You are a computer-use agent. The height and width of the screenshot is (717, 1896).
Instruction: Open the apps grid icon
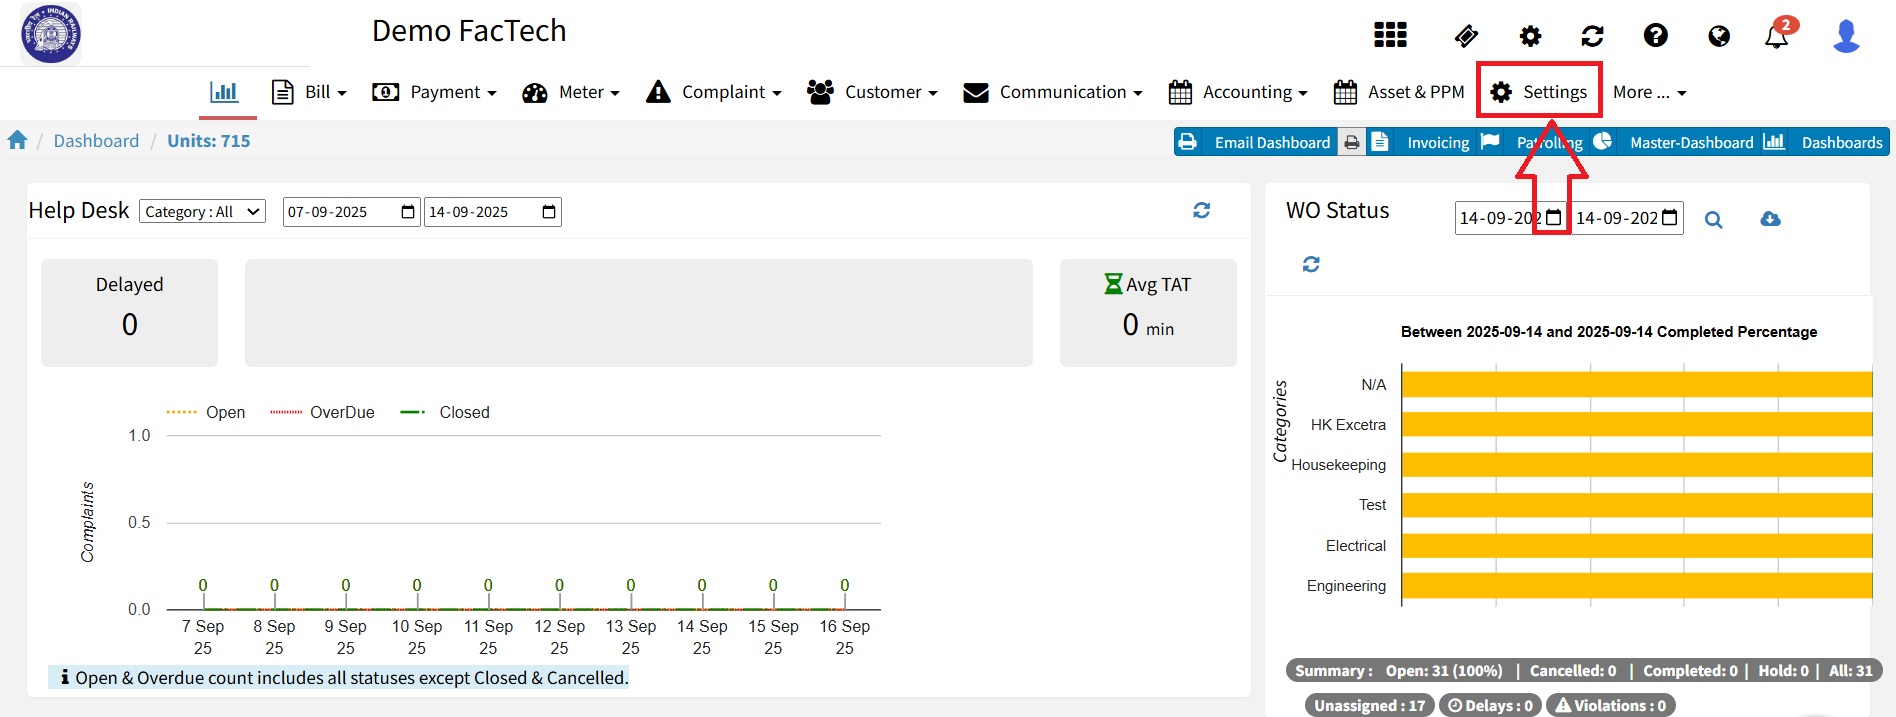point(1390,36)
